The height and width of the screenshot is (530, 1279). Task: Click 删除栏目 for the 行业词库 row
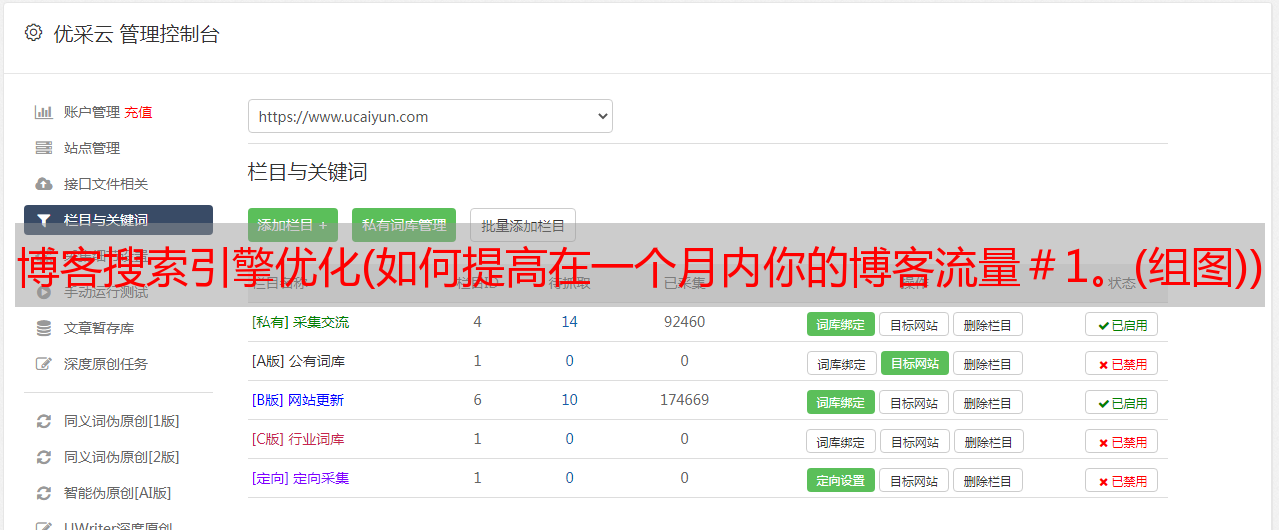pyautogui.click(x=988, y=441)
